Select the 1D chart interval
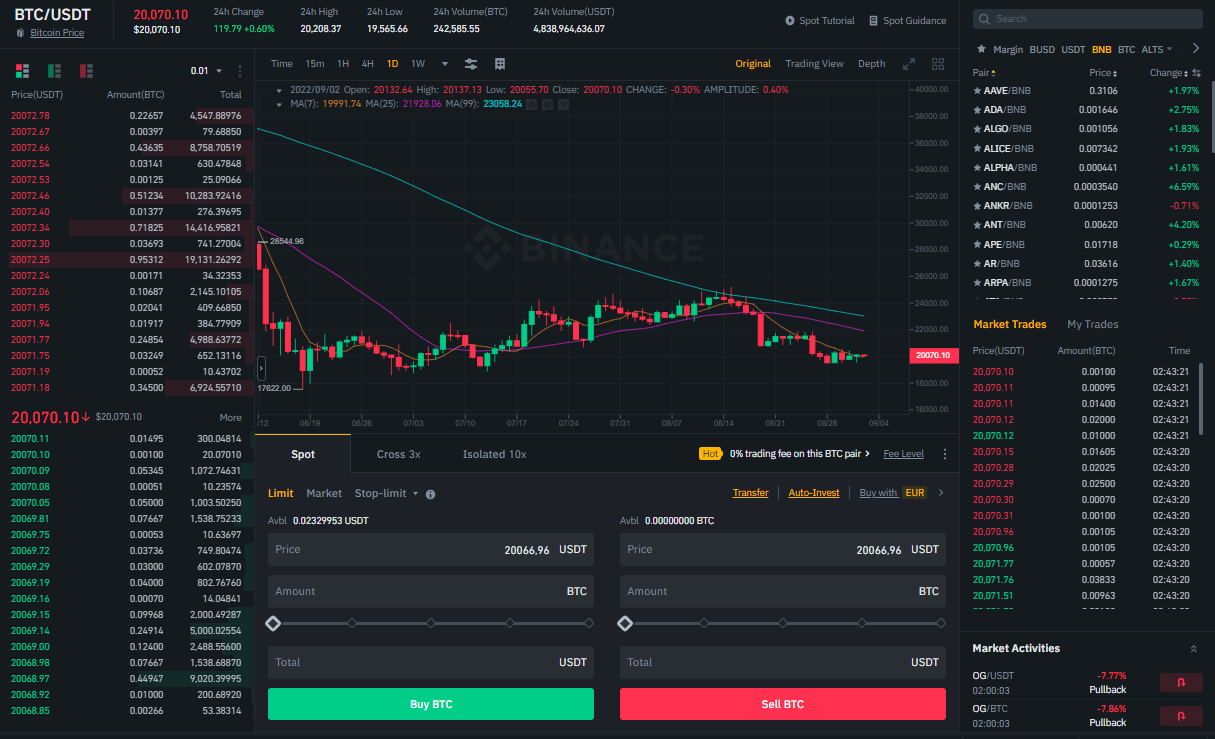Viewport: 1215px width, 739px height. tap(393, 64)
